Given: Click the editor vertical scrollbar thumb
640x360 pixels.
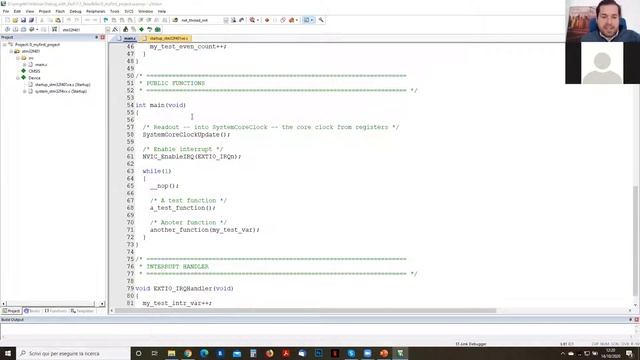Looking at the screenshot, I should point(635,241).
